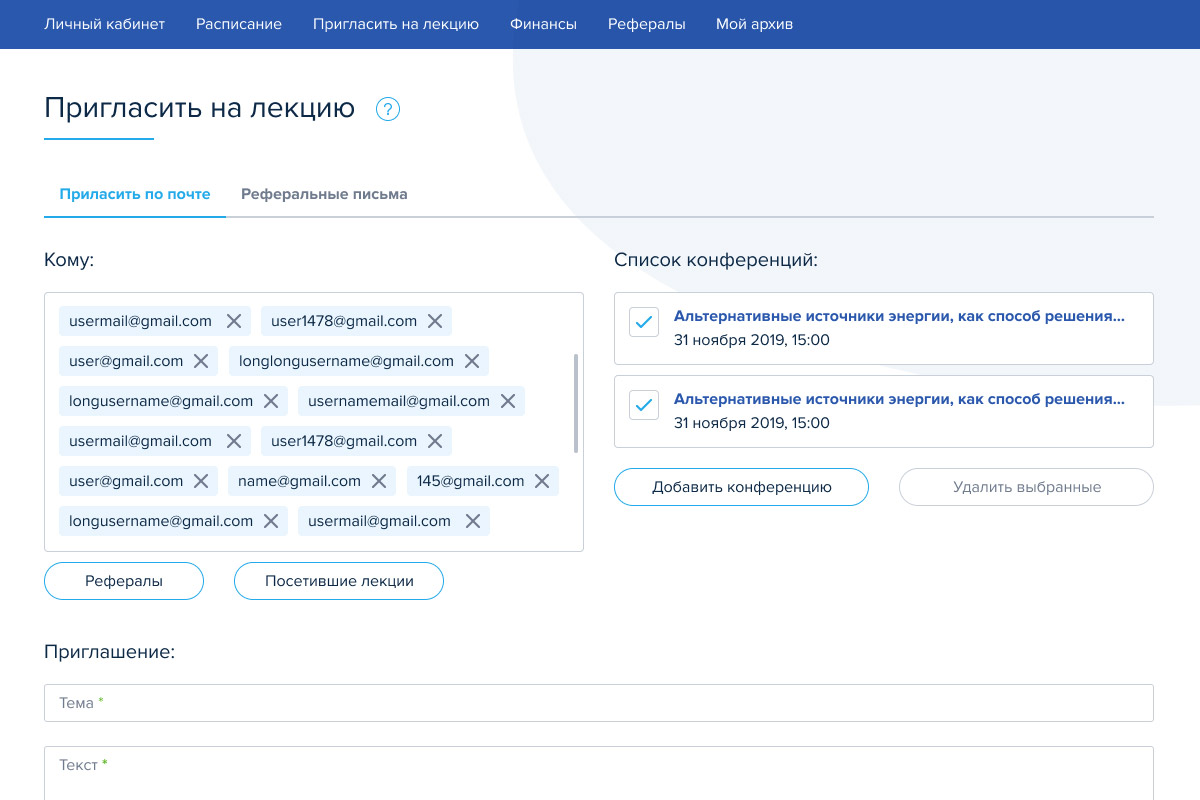Delete the usernamemail@gmail.com recipient chip
The image size is (1200, 800).
(x=508, y=401)
